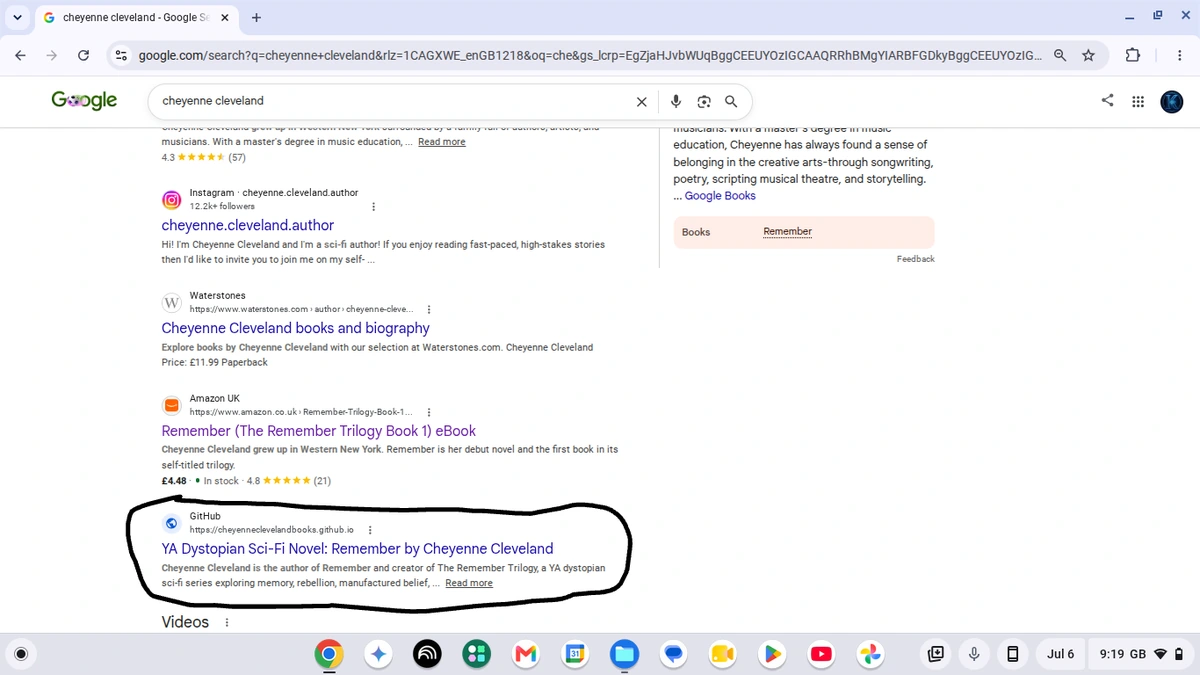Open the quick settings status area
This screenshot has height=675, width=1200.
click(x=1142, y=654)
